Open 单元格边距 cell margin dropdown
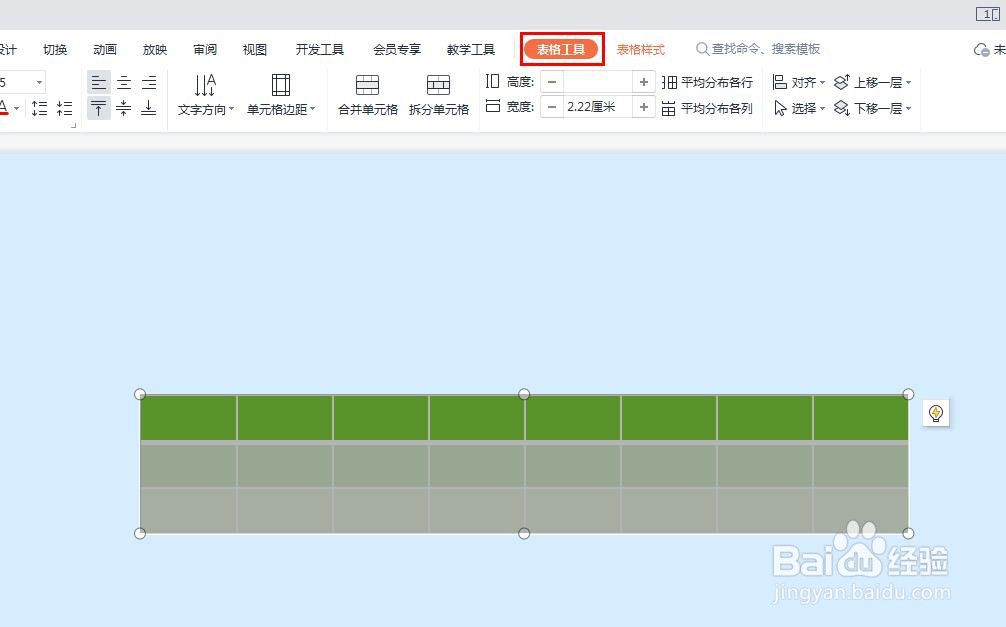 281,95
